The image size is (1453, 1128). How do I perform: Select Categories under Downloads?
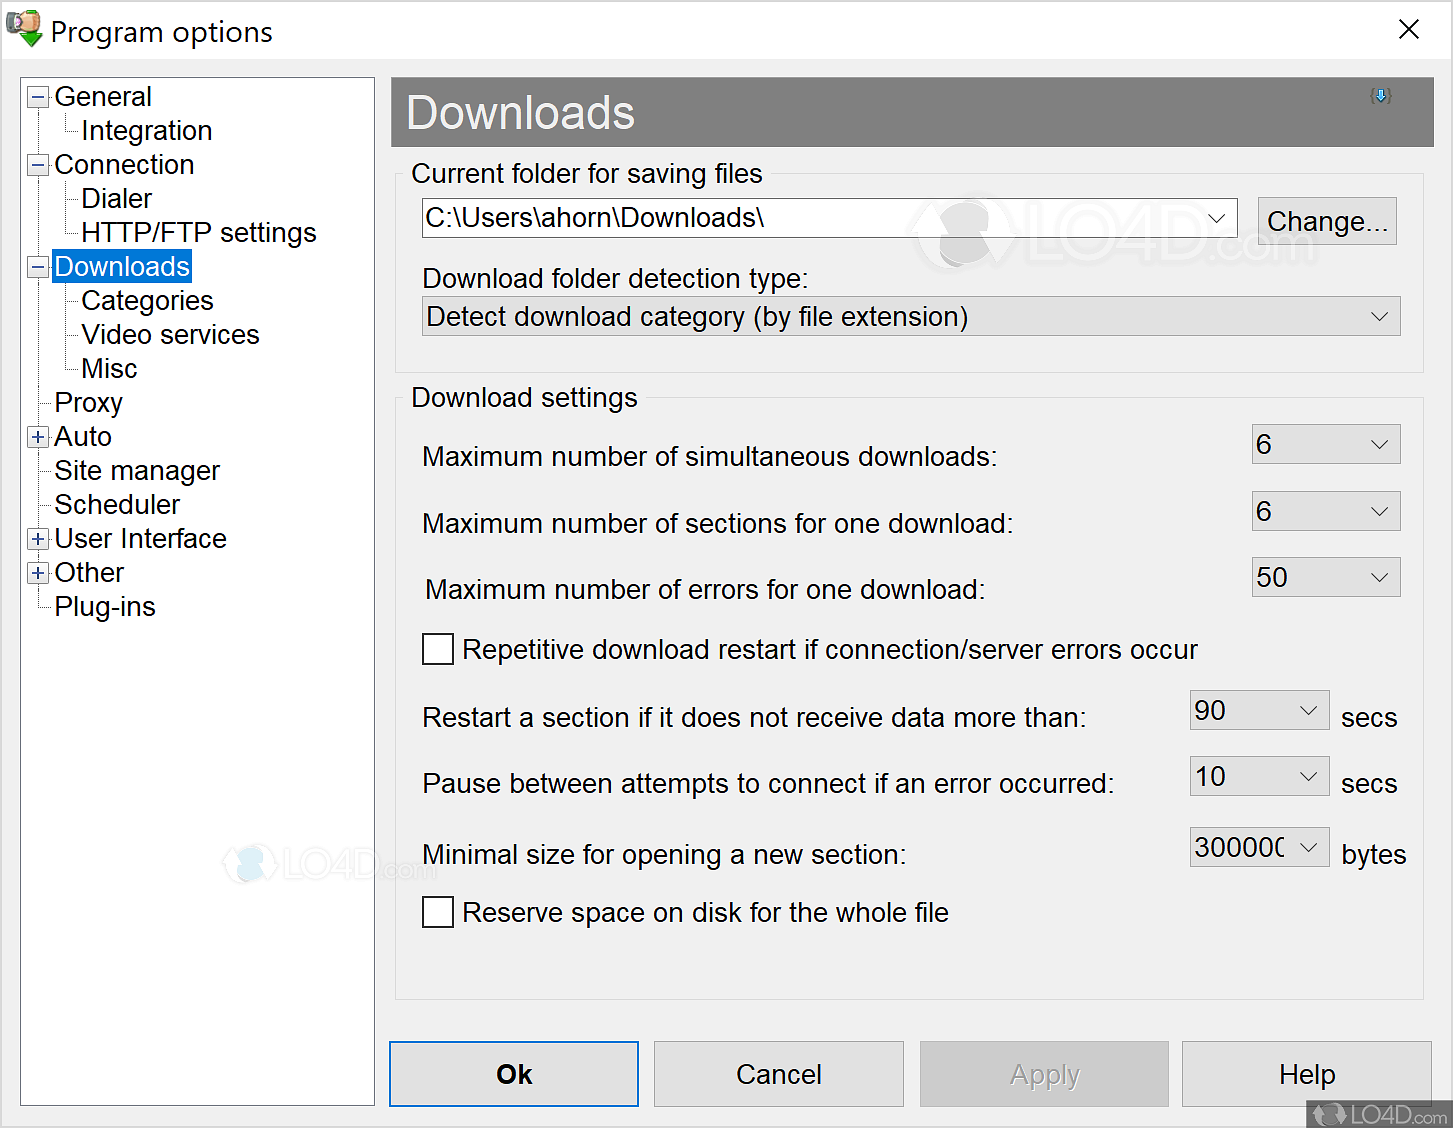(147, 300)
